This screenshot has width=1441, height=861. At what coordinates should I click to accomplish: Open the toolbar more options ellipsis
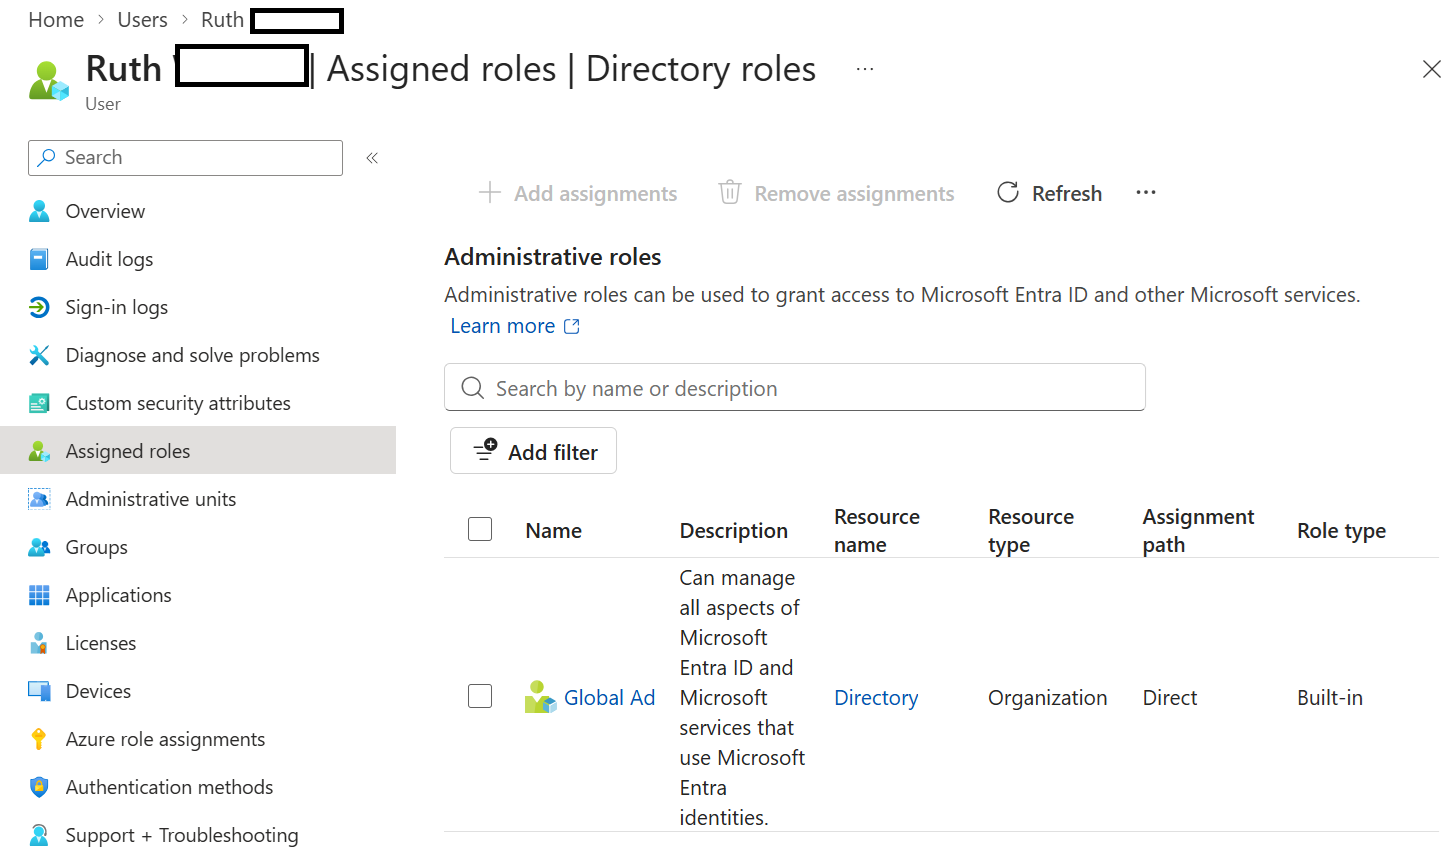click(x=1146, y=193)
